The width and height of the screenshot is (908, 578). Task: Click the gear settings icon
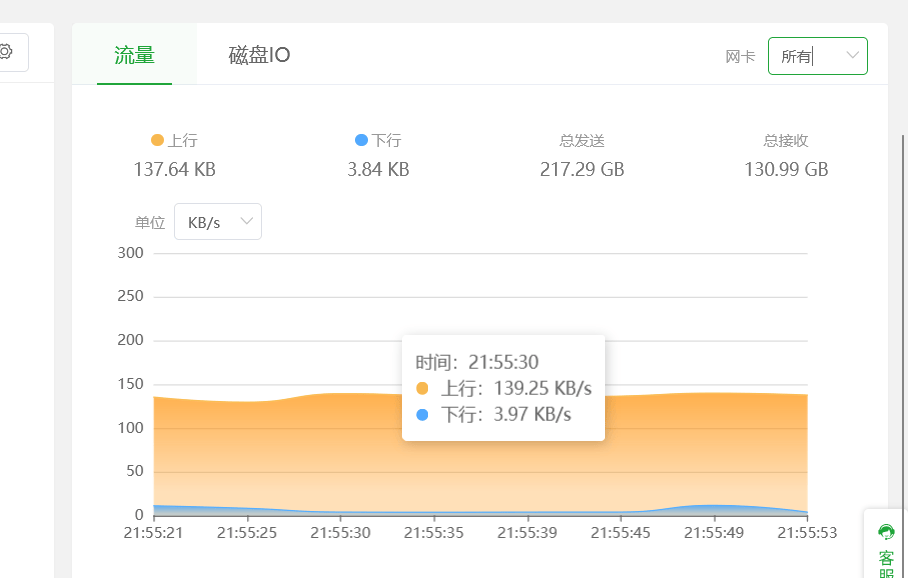pos(5,52)
